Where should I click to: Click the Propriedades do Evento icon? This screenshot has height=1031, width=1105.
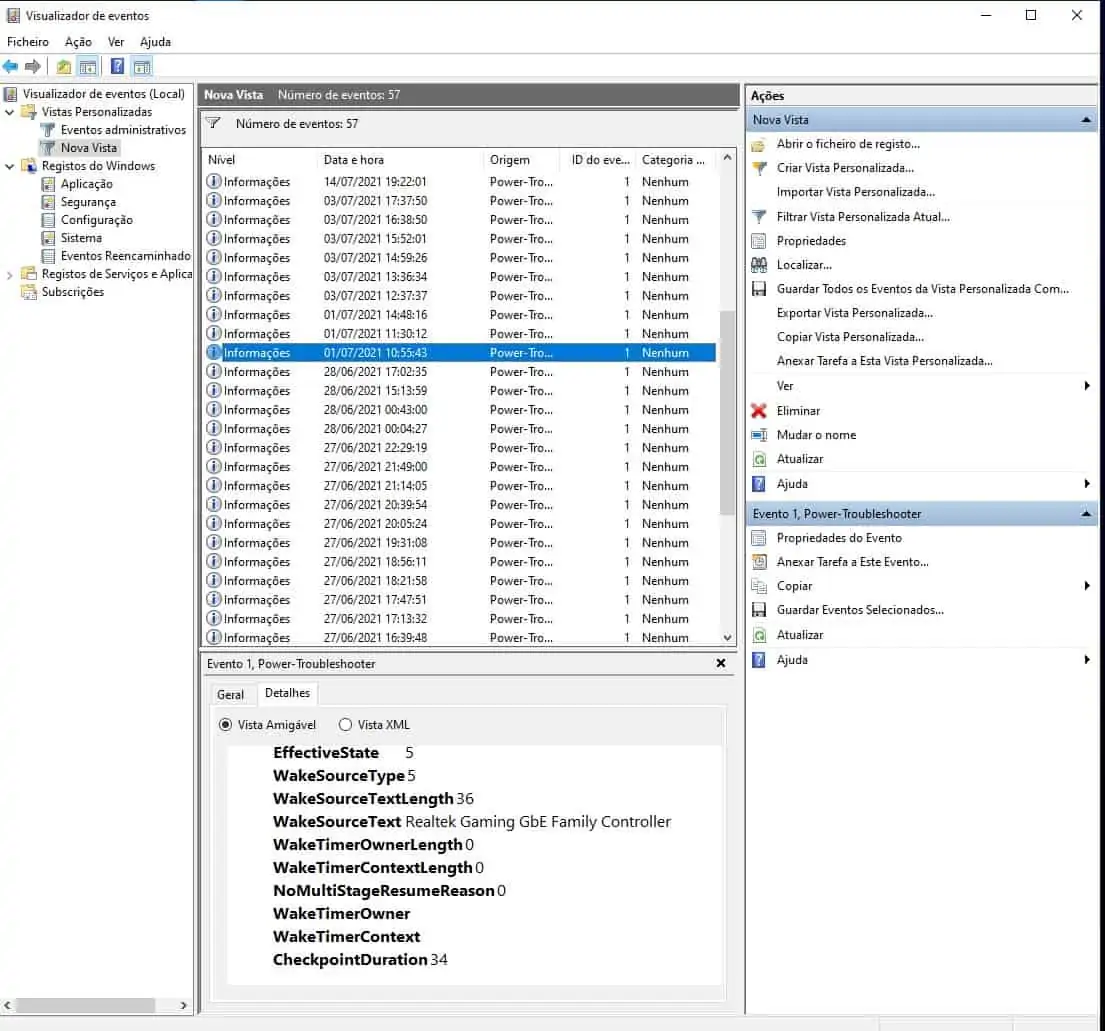(759, 538)
